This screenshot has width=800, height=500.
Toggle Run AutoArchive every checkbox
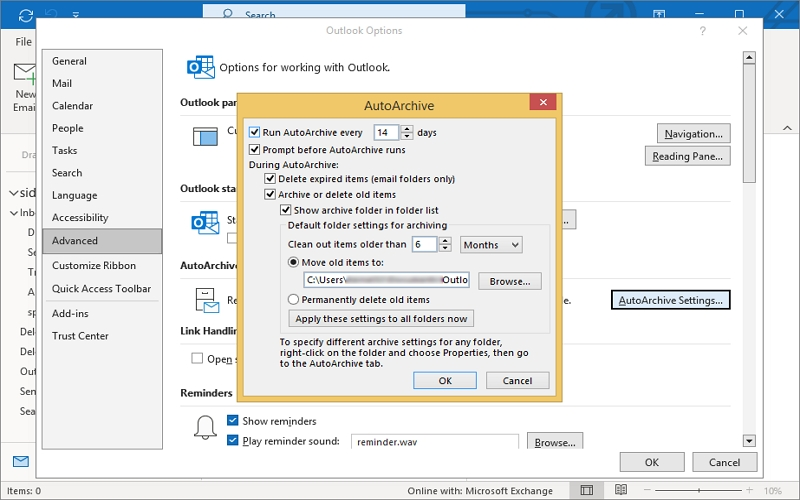pos(254,132)
